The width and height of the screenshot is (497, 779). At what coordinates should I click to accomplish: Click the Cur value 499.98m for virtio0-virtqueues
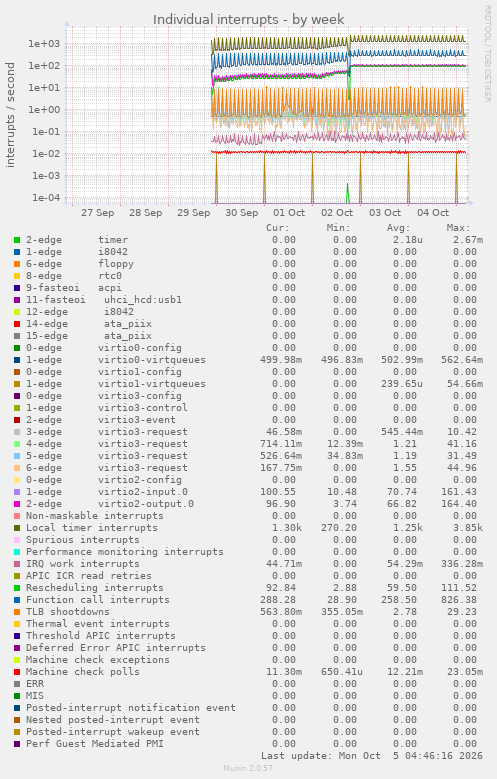click(281, 360)
